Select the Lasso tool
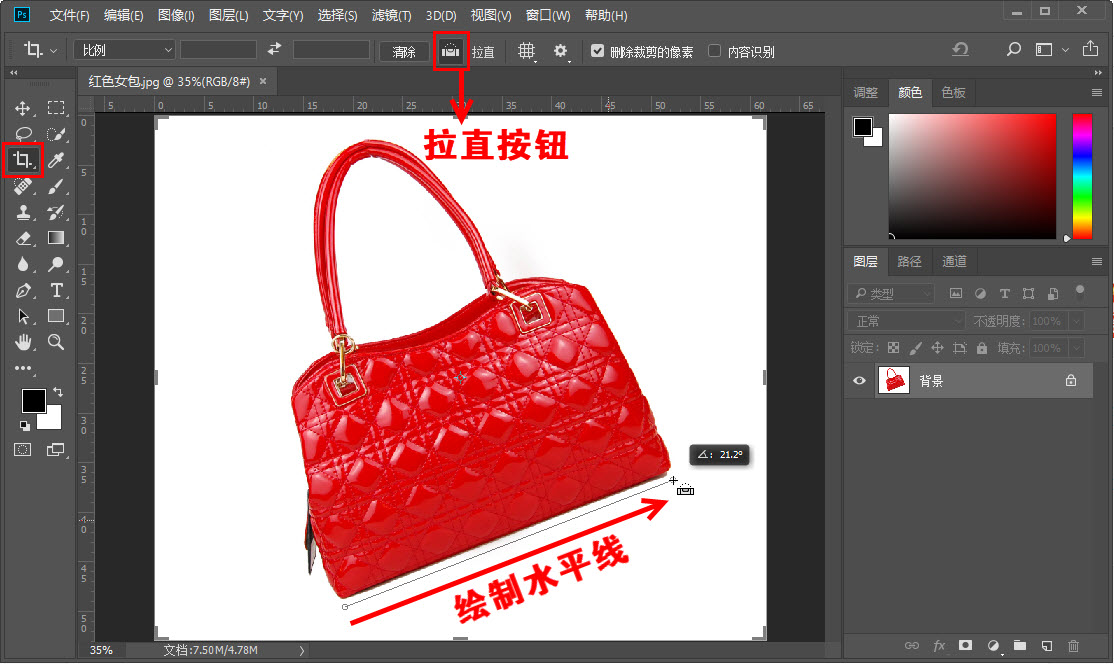 (x=23, y=134)
